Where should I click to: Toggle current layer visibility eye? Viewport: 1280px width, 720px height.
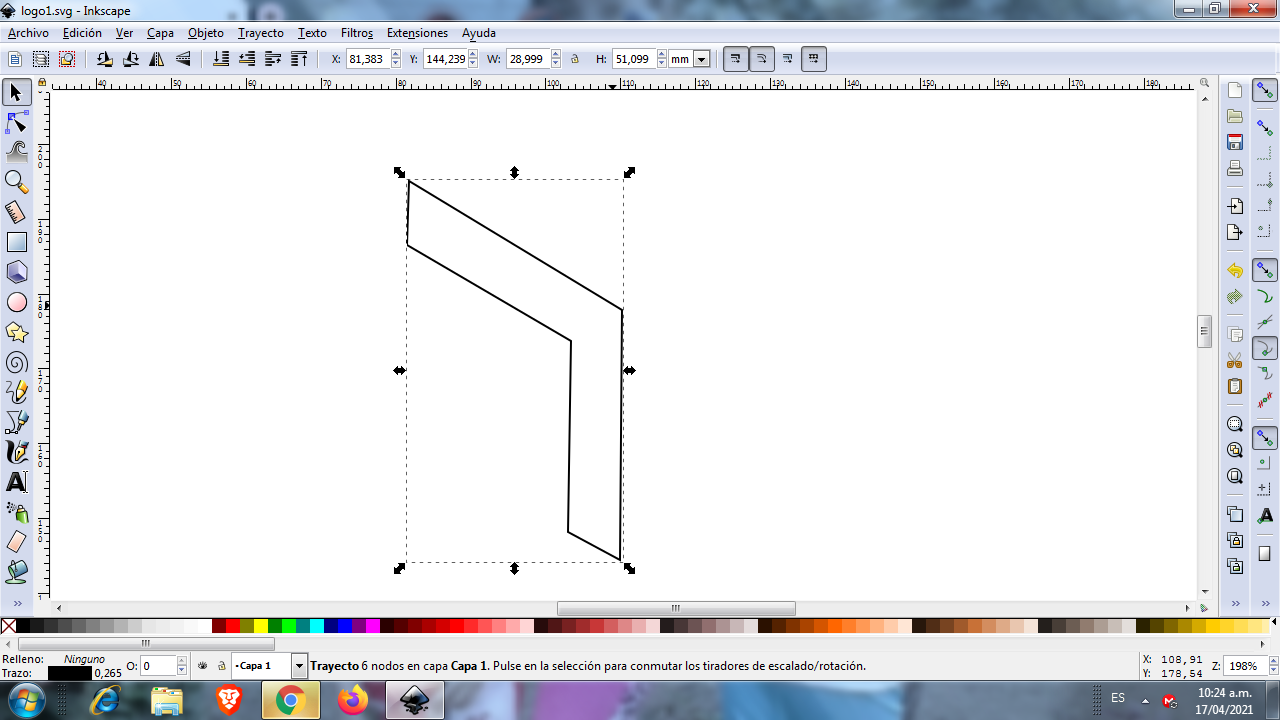(203, 665)
